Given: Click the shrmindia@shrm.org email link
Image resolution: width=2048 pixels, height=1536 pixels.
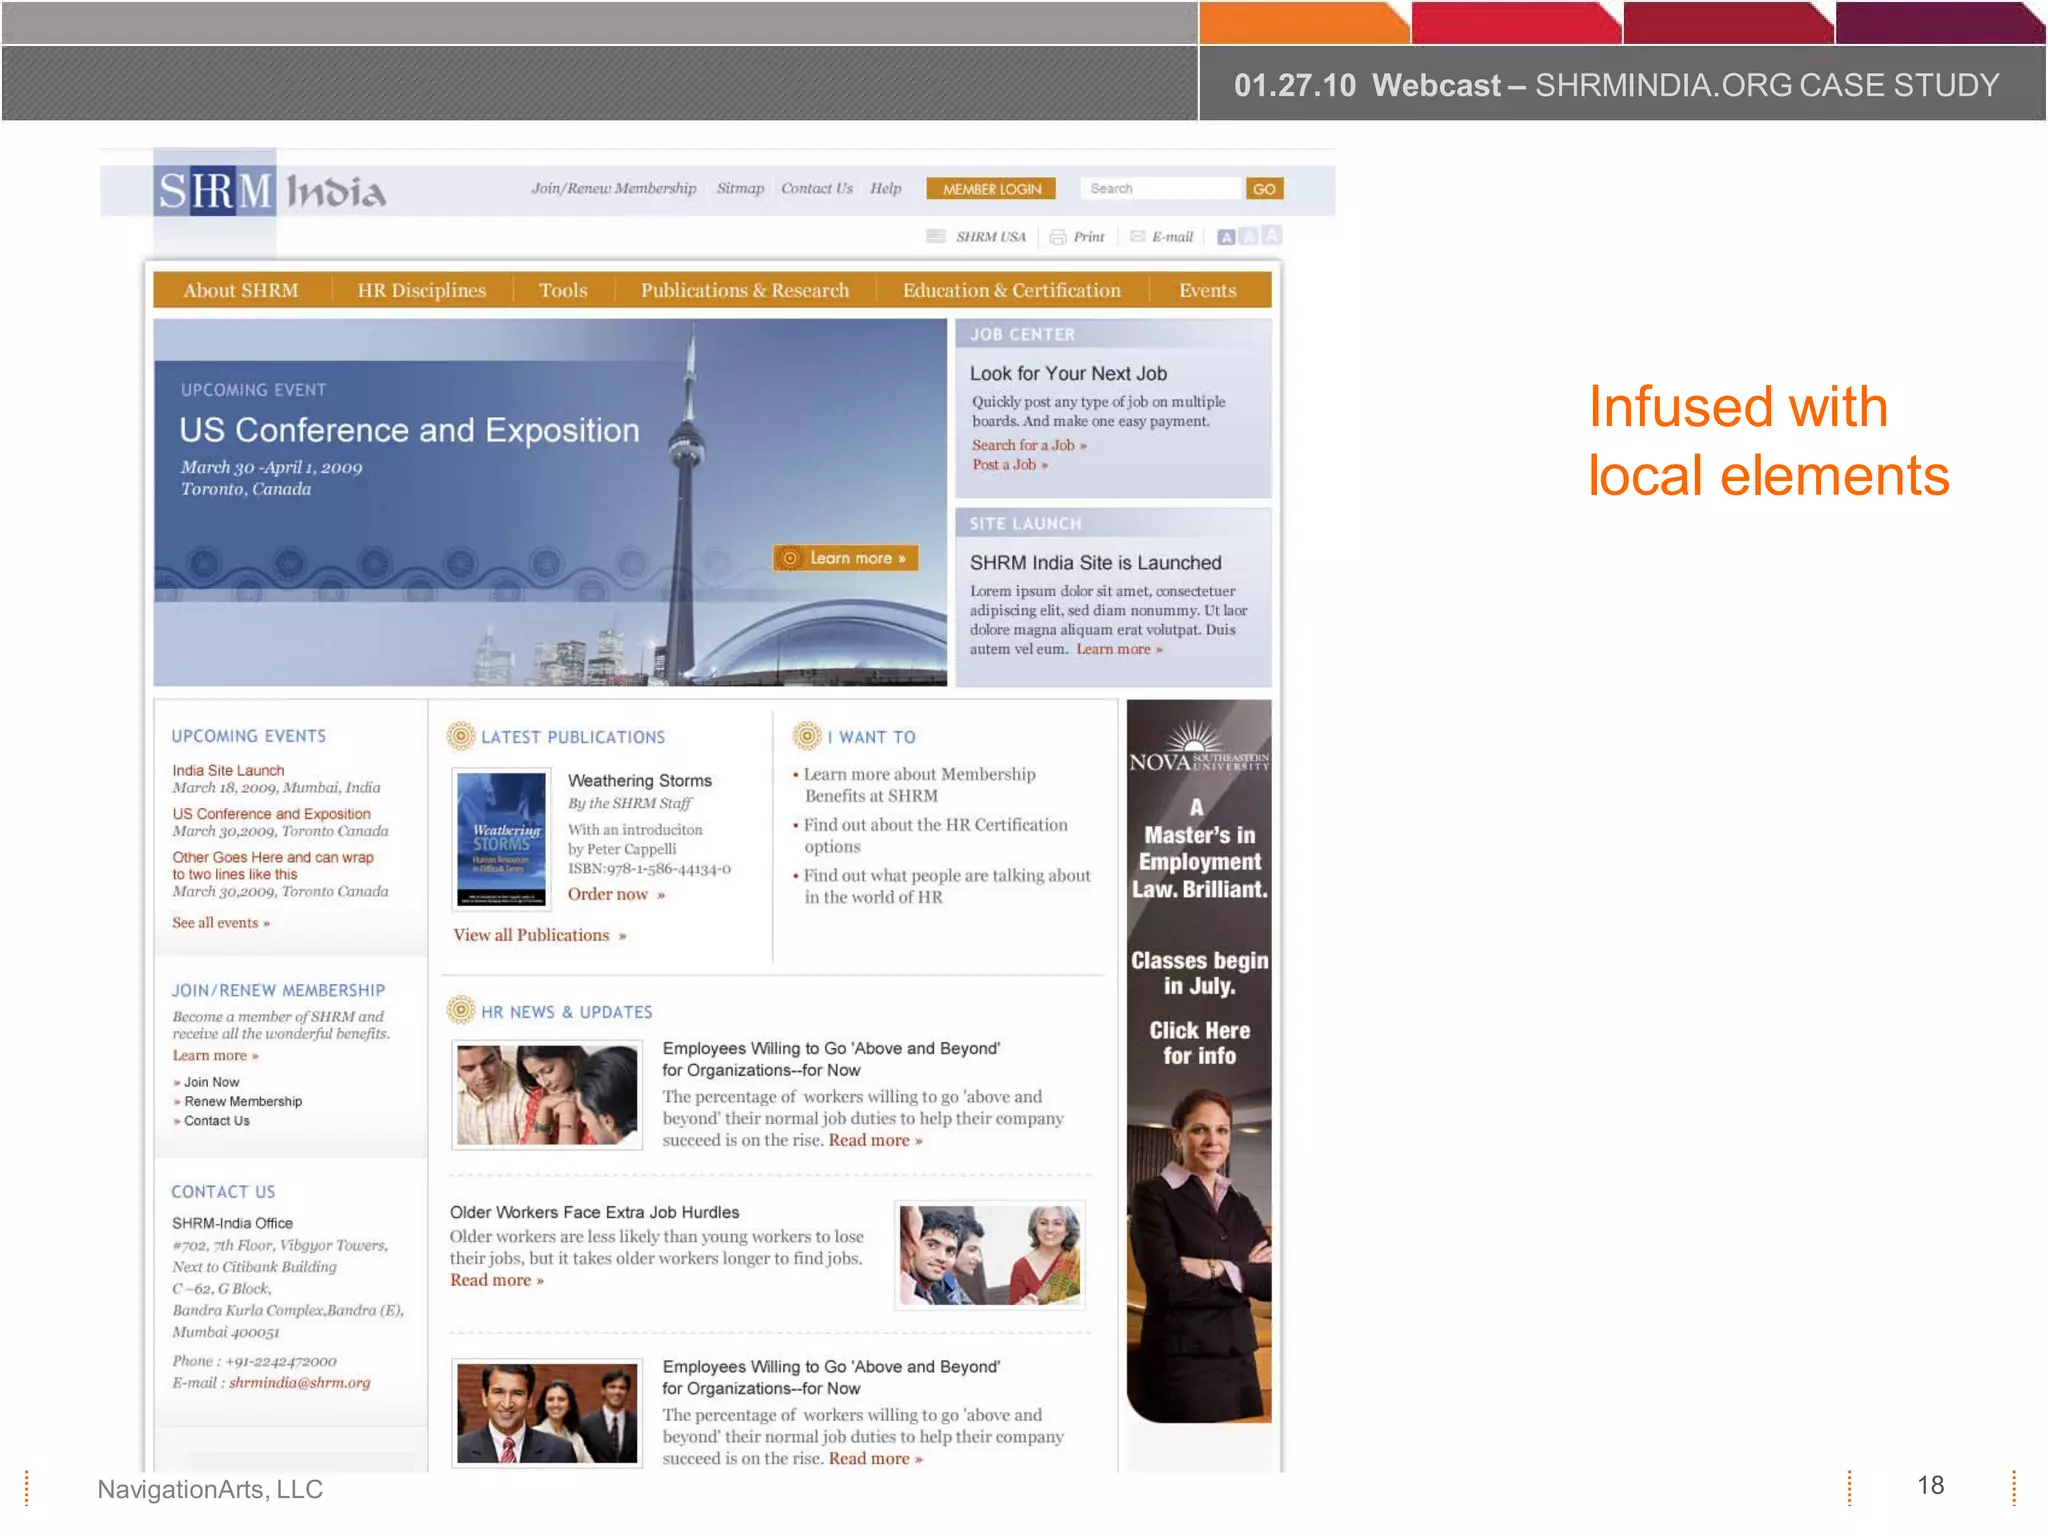Looking at the screenshot, I should 300,1383.
